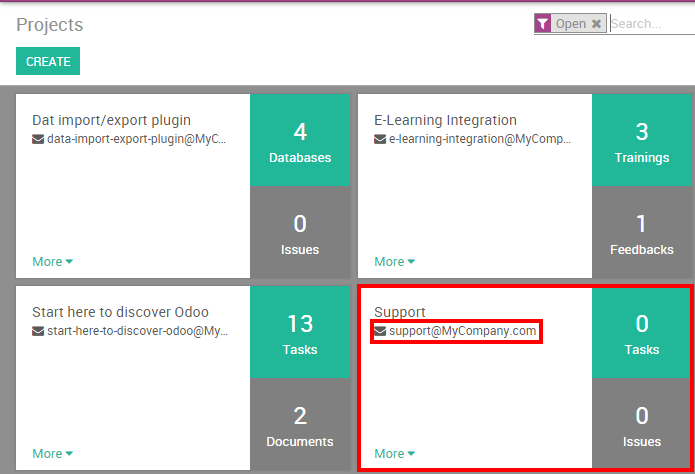Viewport: 695px width, 474px height.
Task: Expand More on E-Learning Integration card
Action: tap(394, 262)
